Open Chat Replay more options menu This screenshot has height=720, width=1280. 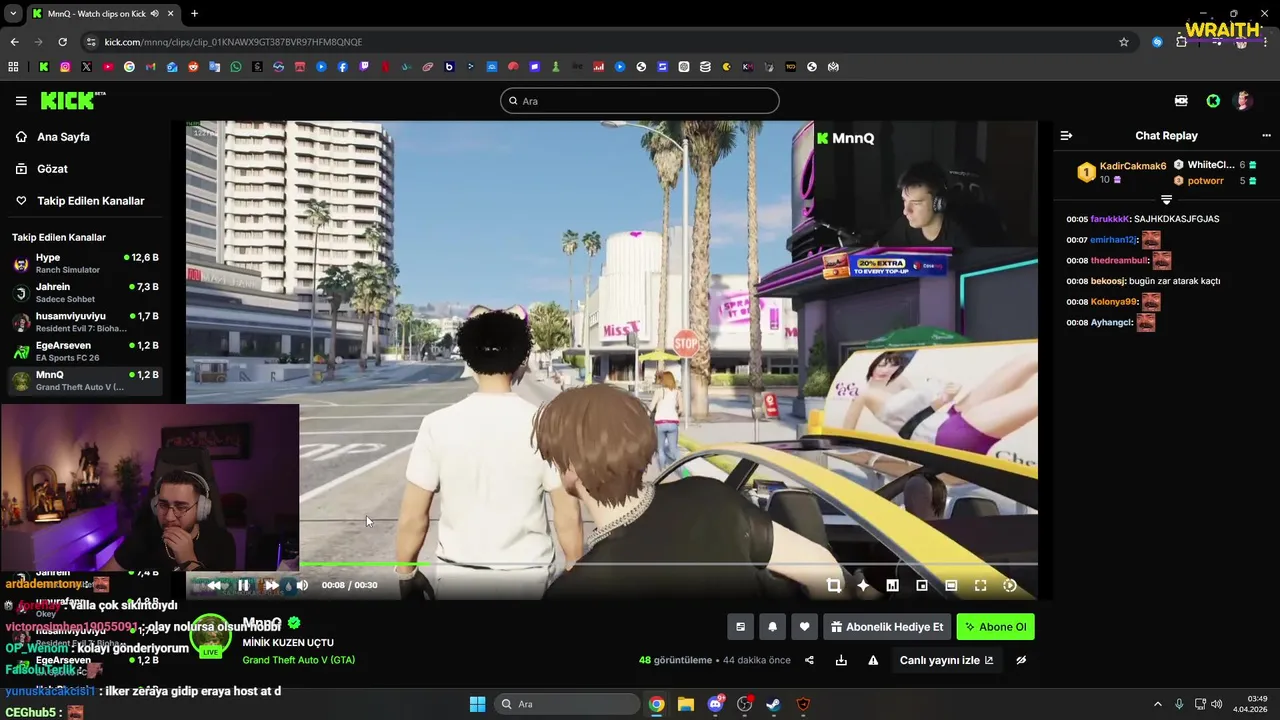(x=1266, y=135)
